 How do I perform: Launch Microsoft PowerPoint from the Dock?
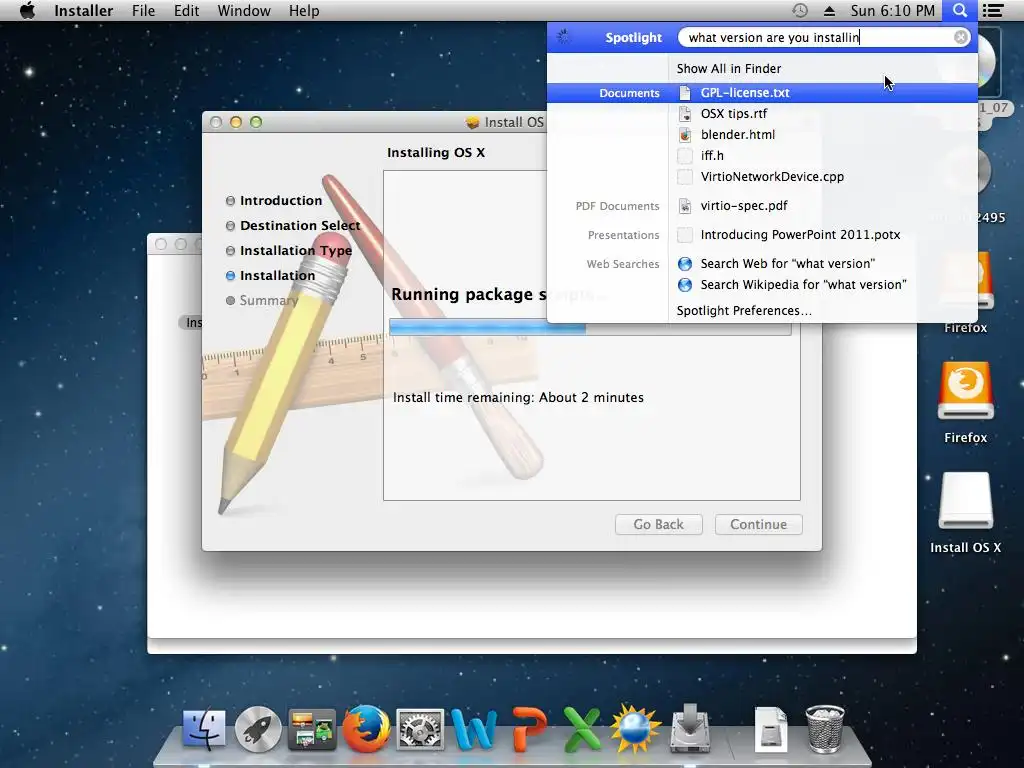(528, 729)
